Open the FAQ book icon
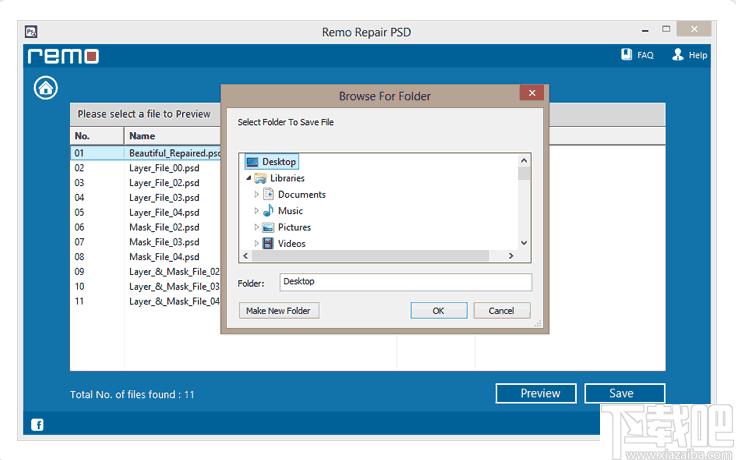The height and width of the screenshot is (460, 736). (627, 54)
